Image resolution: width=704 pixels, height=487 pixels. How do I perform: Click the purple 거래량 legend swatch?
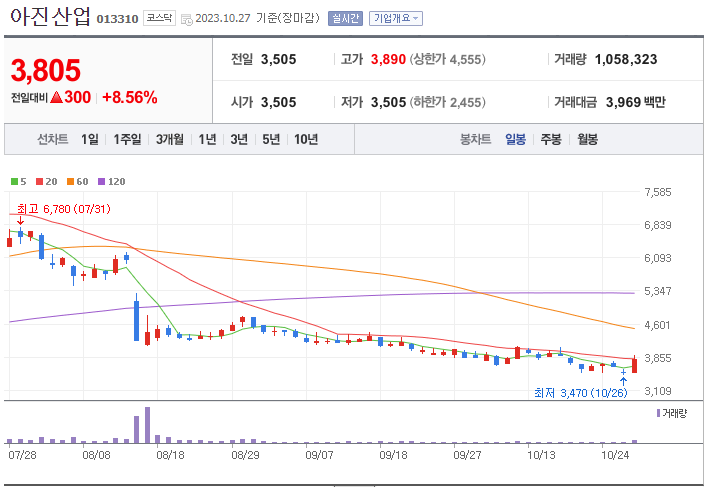coord(658,413)
